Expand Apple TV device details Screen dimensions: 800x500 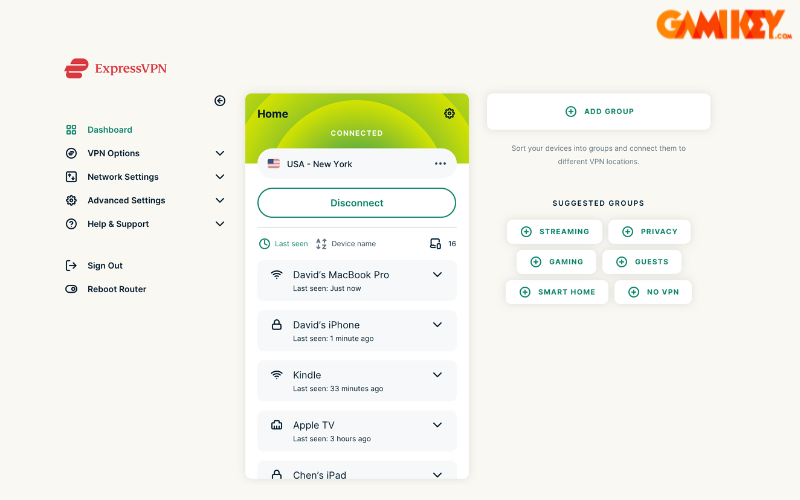[437, 424]
